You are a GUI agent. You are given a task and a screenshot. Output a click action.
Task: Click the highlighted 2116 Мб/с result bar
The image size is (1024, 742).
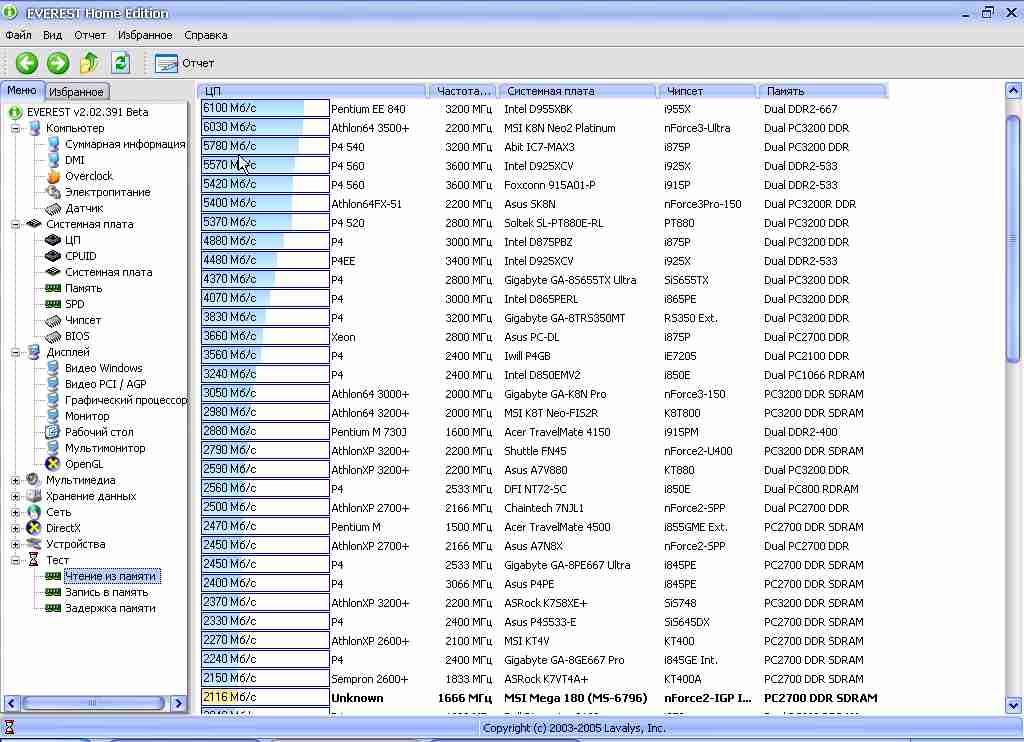pyautogui.click(x=265, y=697)
